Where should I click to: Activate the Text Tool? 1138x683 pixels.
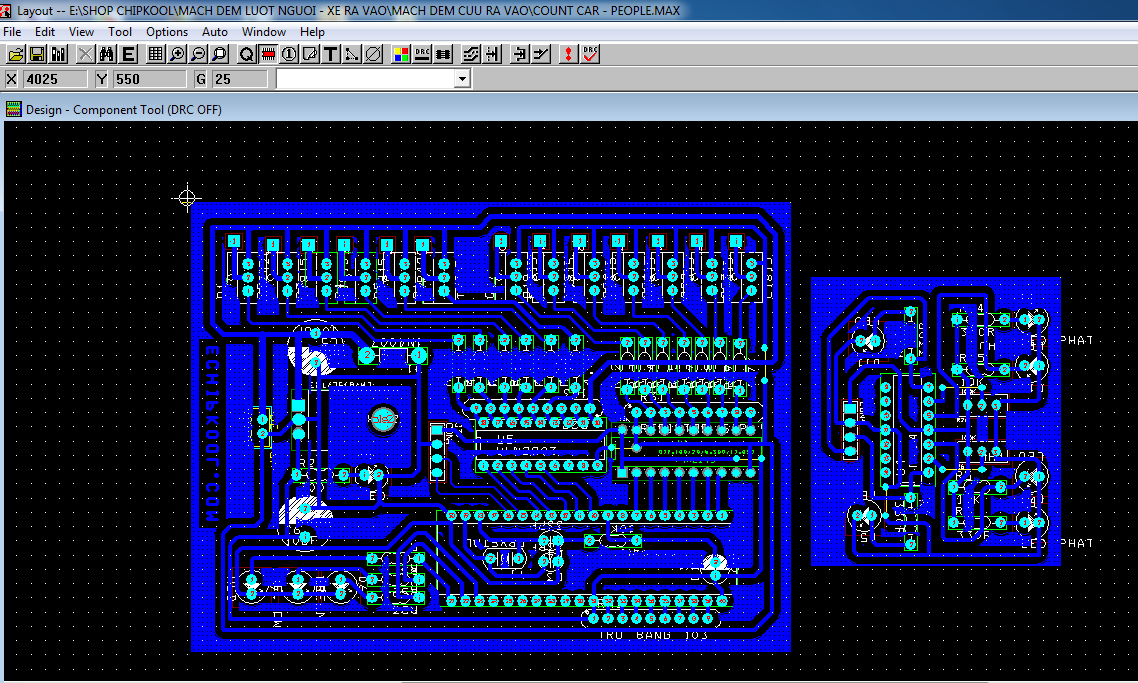point(331,54)
